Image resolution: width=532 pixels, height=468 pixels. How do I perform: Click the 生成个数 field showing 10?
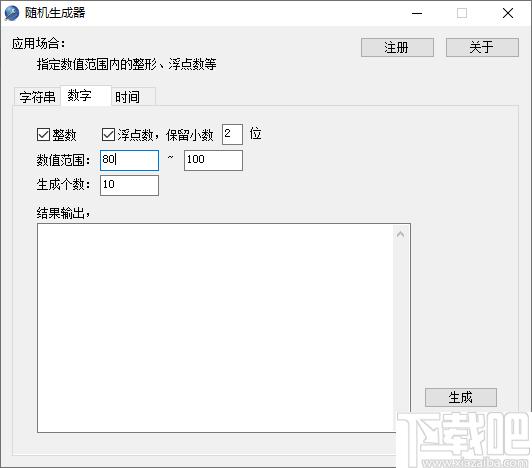tap(129, 185)
